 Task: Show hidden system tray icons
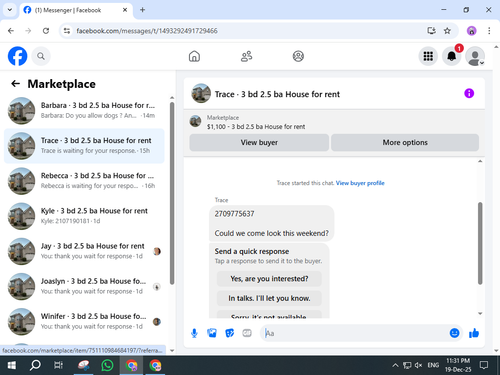pyautogui.click(x=395, y=365)
